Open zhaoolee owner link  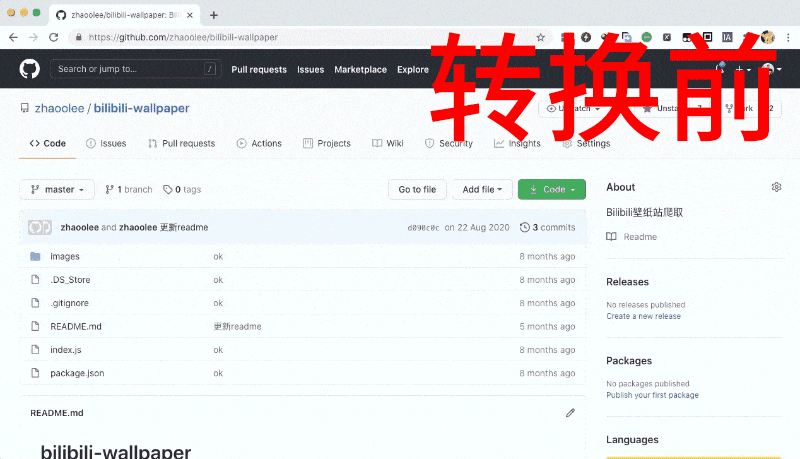[x=59, y=108]
